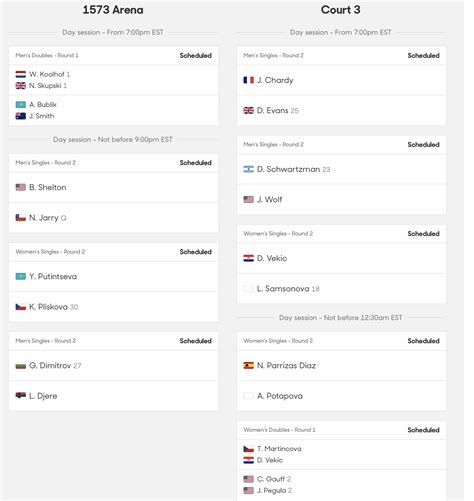Click the Kazakhstan flag next to A. Bublik

point(21,105)
